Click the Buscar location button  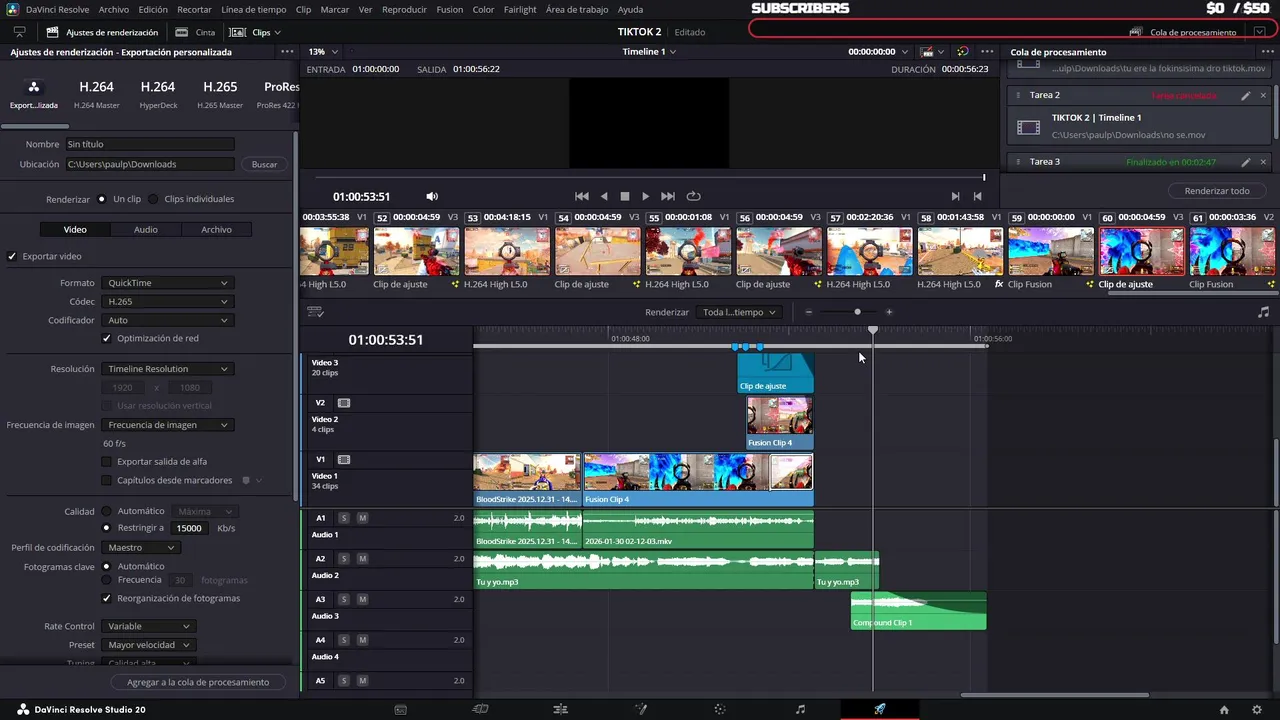pyautogui.click(x=264, y=165)
